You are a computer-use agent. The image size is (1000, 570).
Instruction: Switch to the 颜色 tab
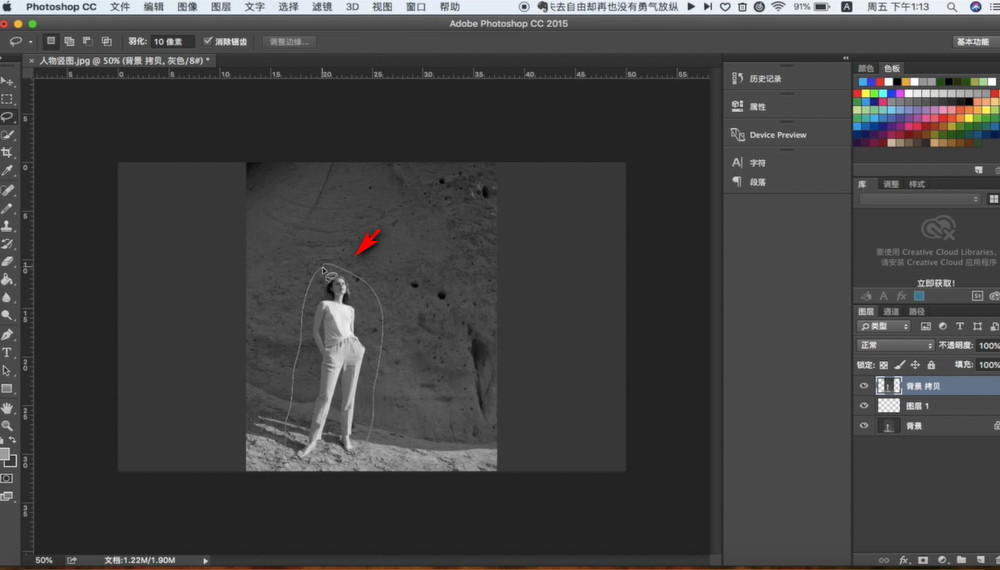pos(865,68)
